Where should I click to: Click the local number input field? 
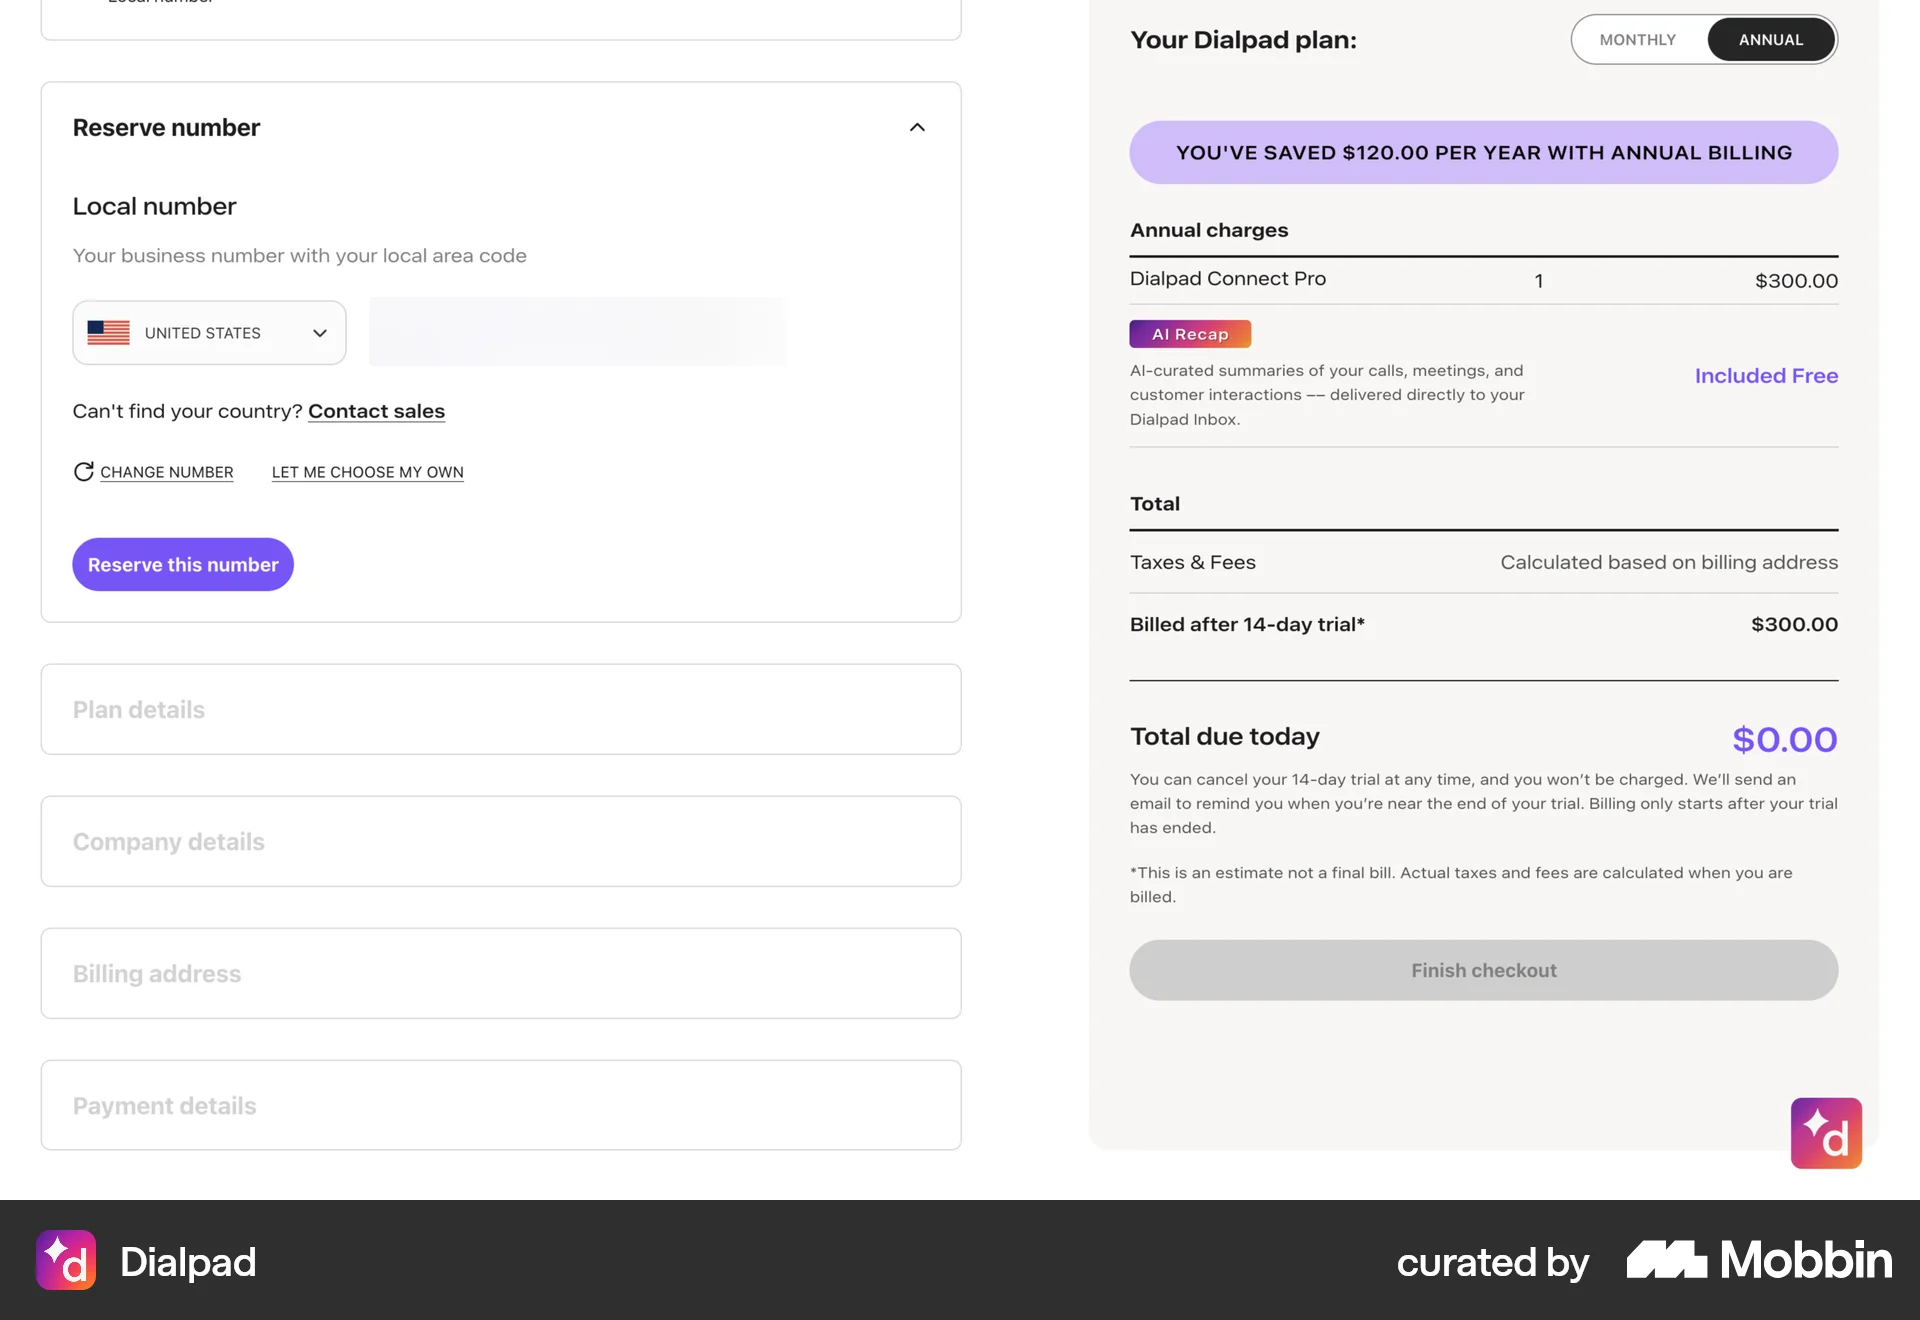(576, 332)
